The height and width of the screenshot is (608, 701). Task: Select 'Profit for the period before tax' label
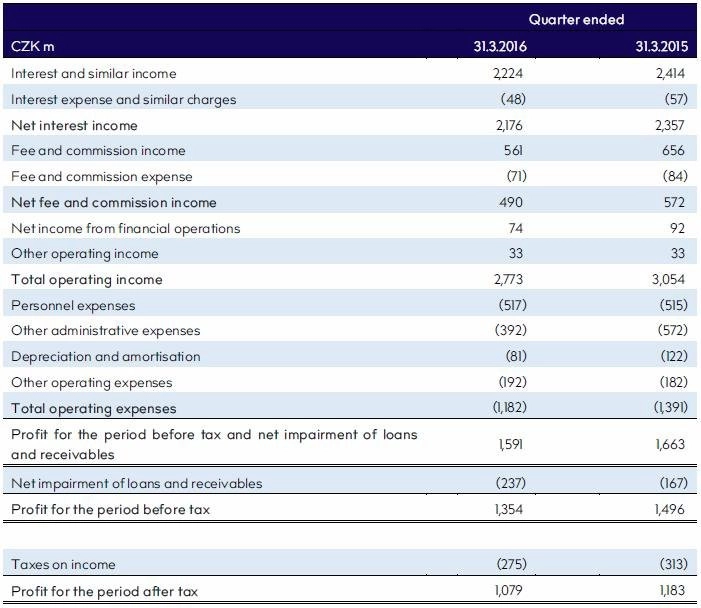(x=110, y=510)
